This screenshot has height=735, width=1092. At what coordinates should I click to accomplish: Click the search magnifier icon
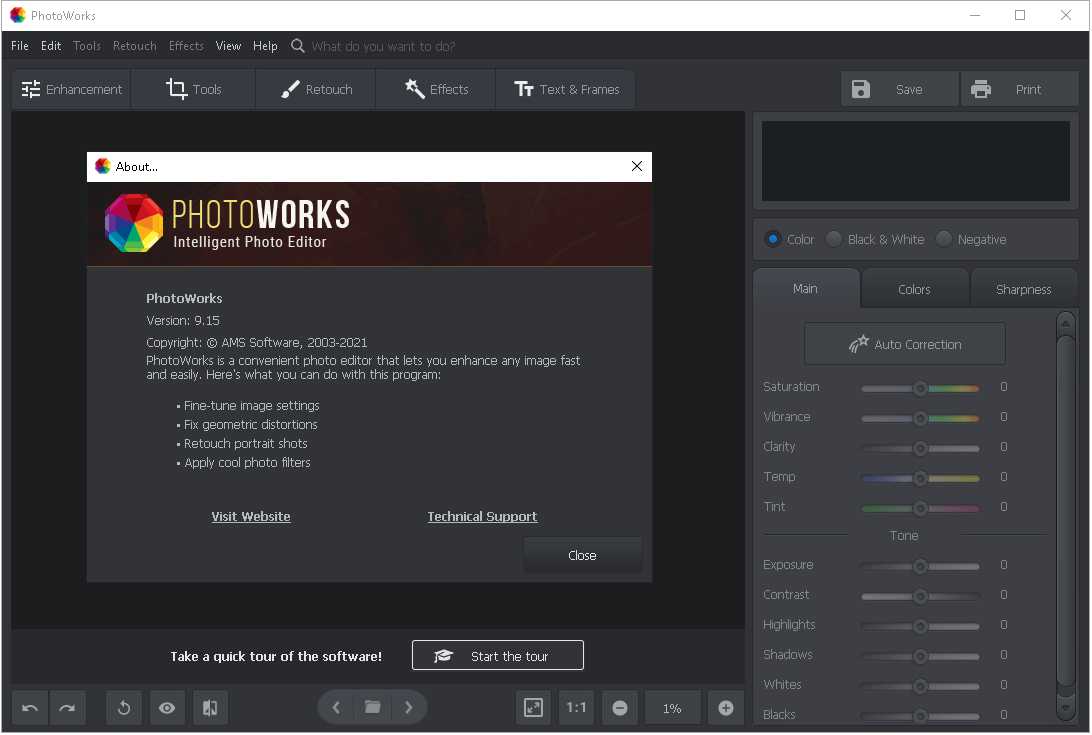(x=297, y=46)
